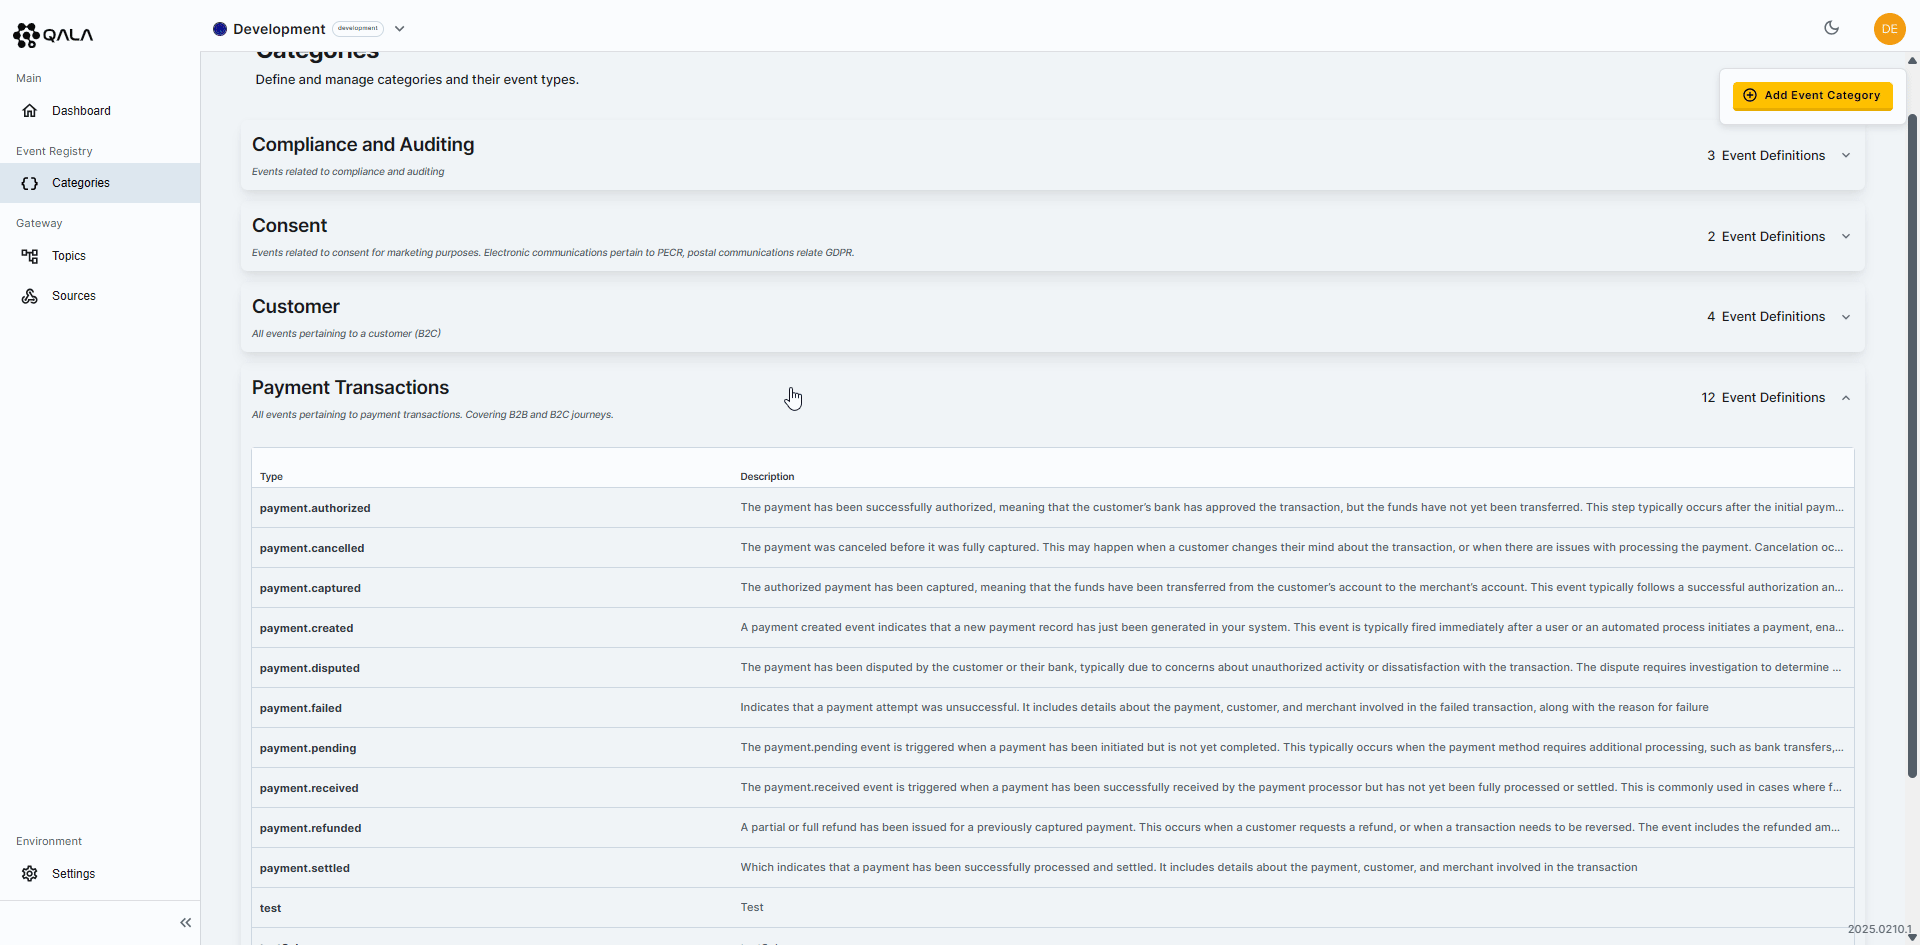
Task: Select the payment.pending row
Action: [x=1052, y=748]
